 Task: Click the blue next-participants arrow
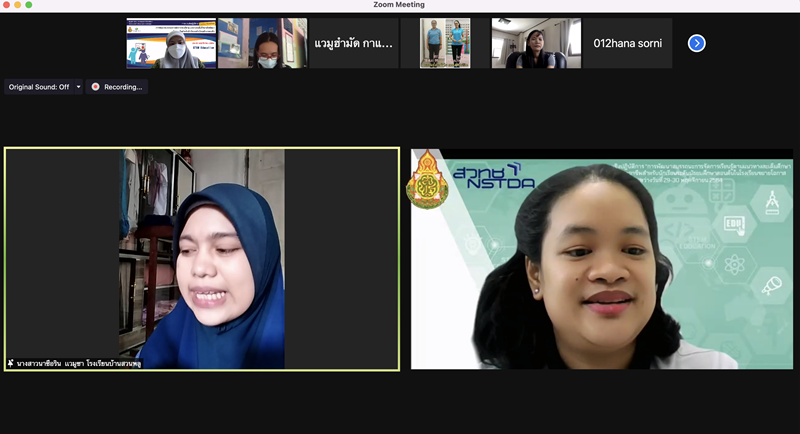coord(697,43)
